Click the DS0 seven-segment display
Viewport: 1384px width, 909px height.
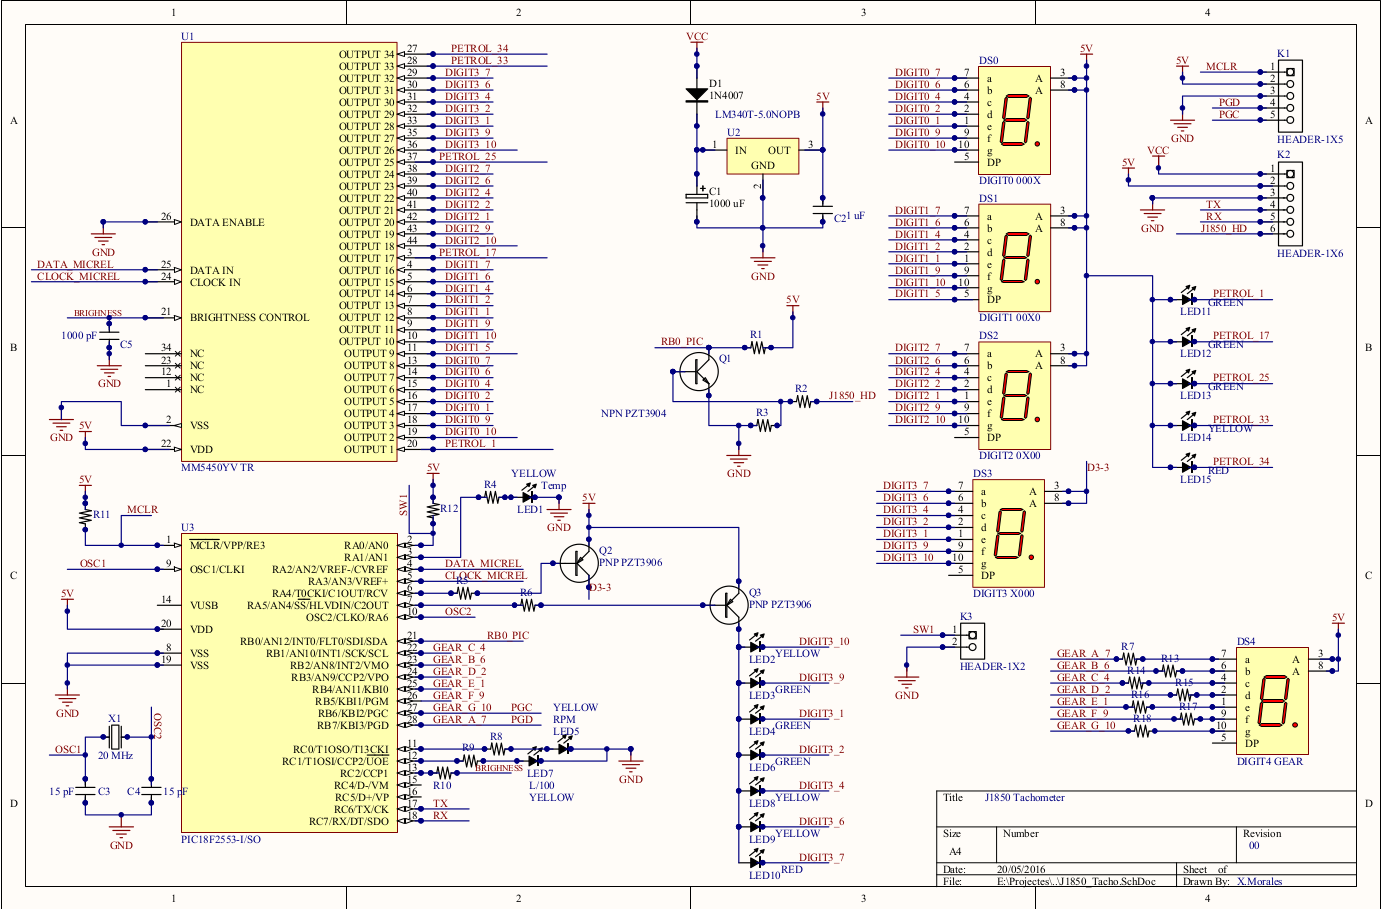pyautogui.click(x=1014, y=122)
